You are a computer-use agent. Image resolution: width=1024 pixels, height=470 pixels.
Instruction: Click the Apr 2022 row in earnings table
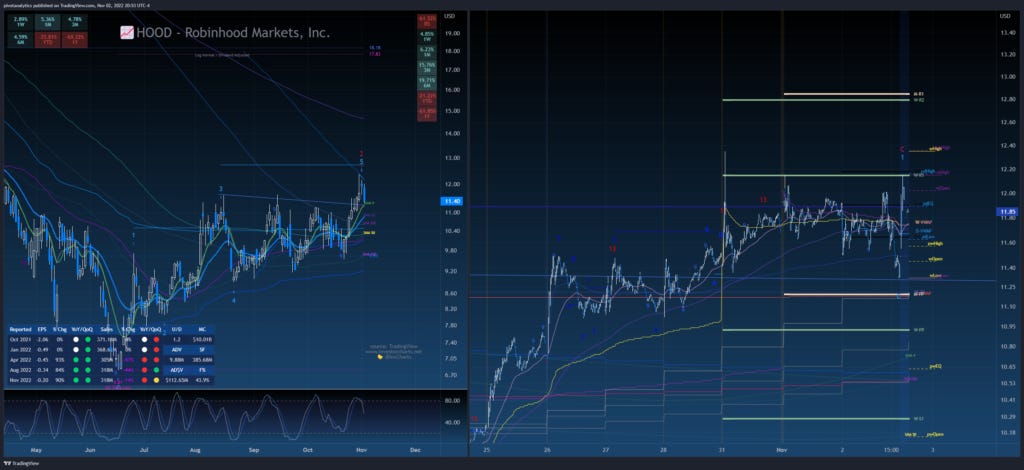pos(111,360)
